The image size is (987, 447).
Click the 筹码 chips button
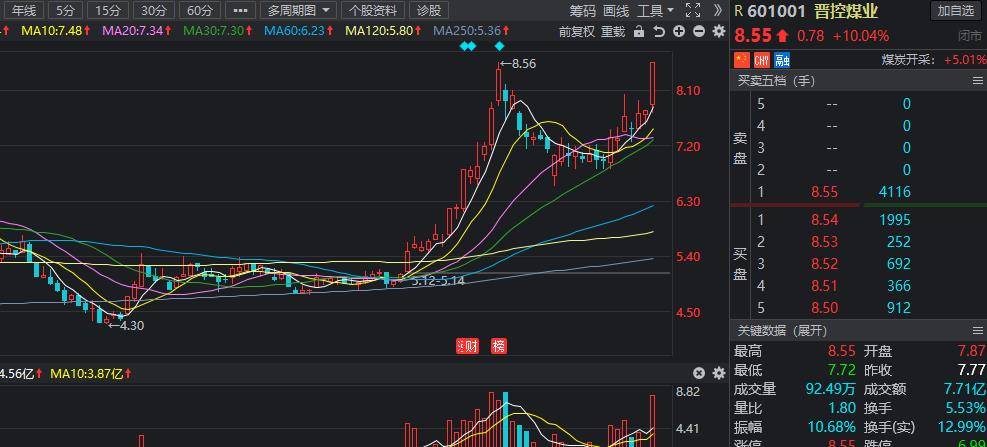tap(582, 11)
